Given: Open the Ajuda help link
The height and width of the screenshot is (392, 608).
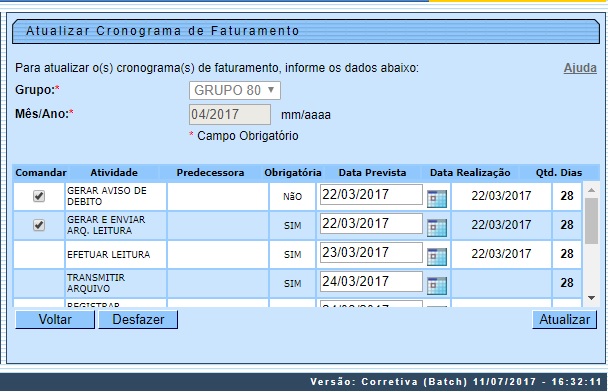Looking at the screenshot, I should 580,68.
